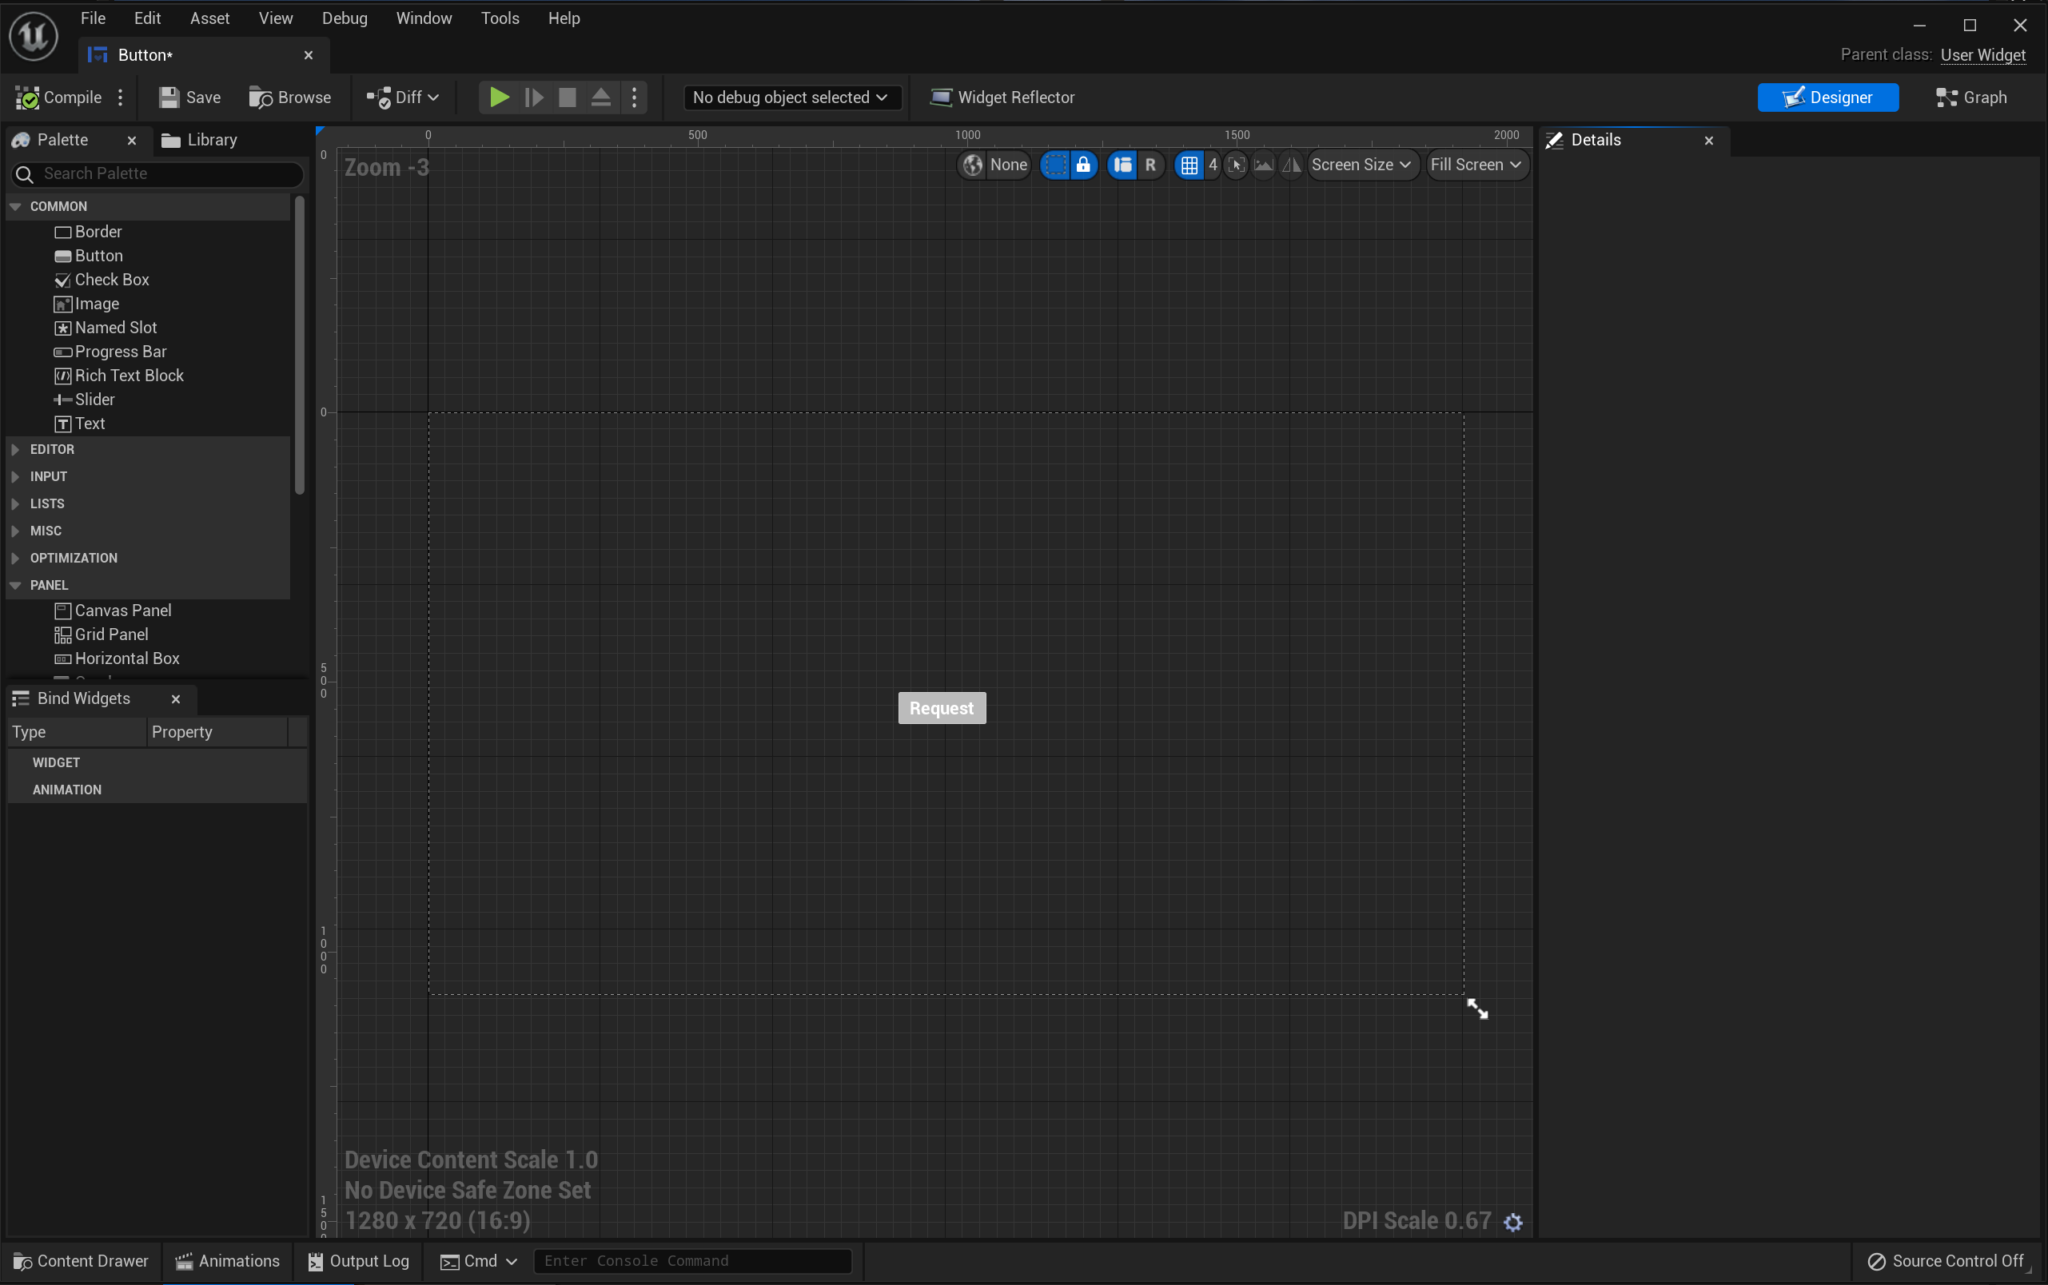Screen dimensions: 2048x1285
Task: Toggle the grid snapping button
Action: (1190, 164)
